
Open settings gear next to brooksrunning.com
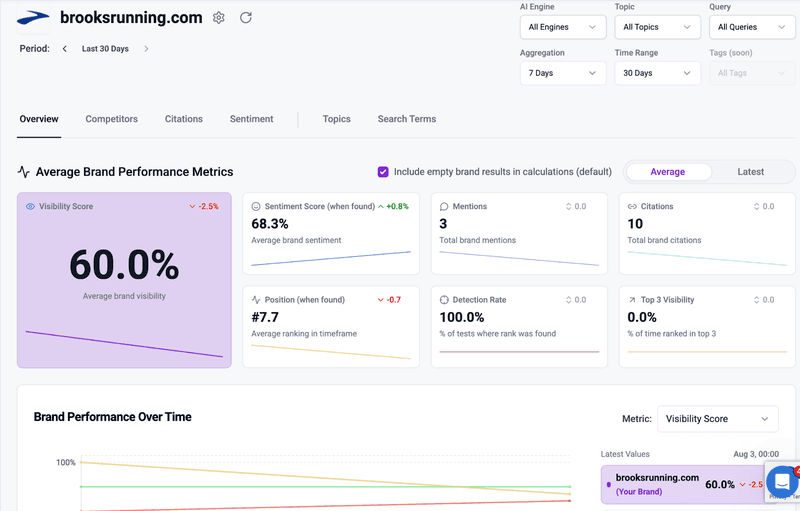click(x=219, y=18)
